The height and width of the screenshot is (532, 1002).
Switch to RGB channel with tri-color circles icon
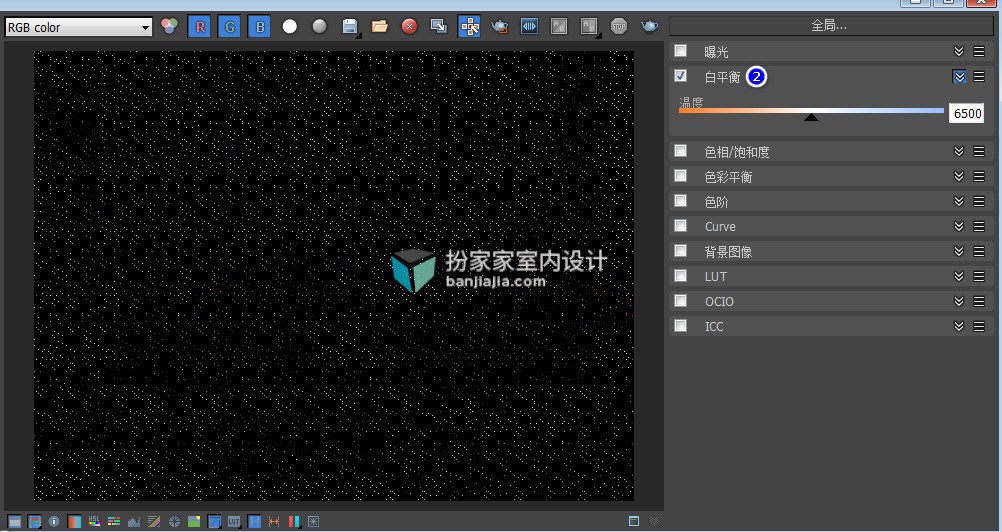point(169,26)
